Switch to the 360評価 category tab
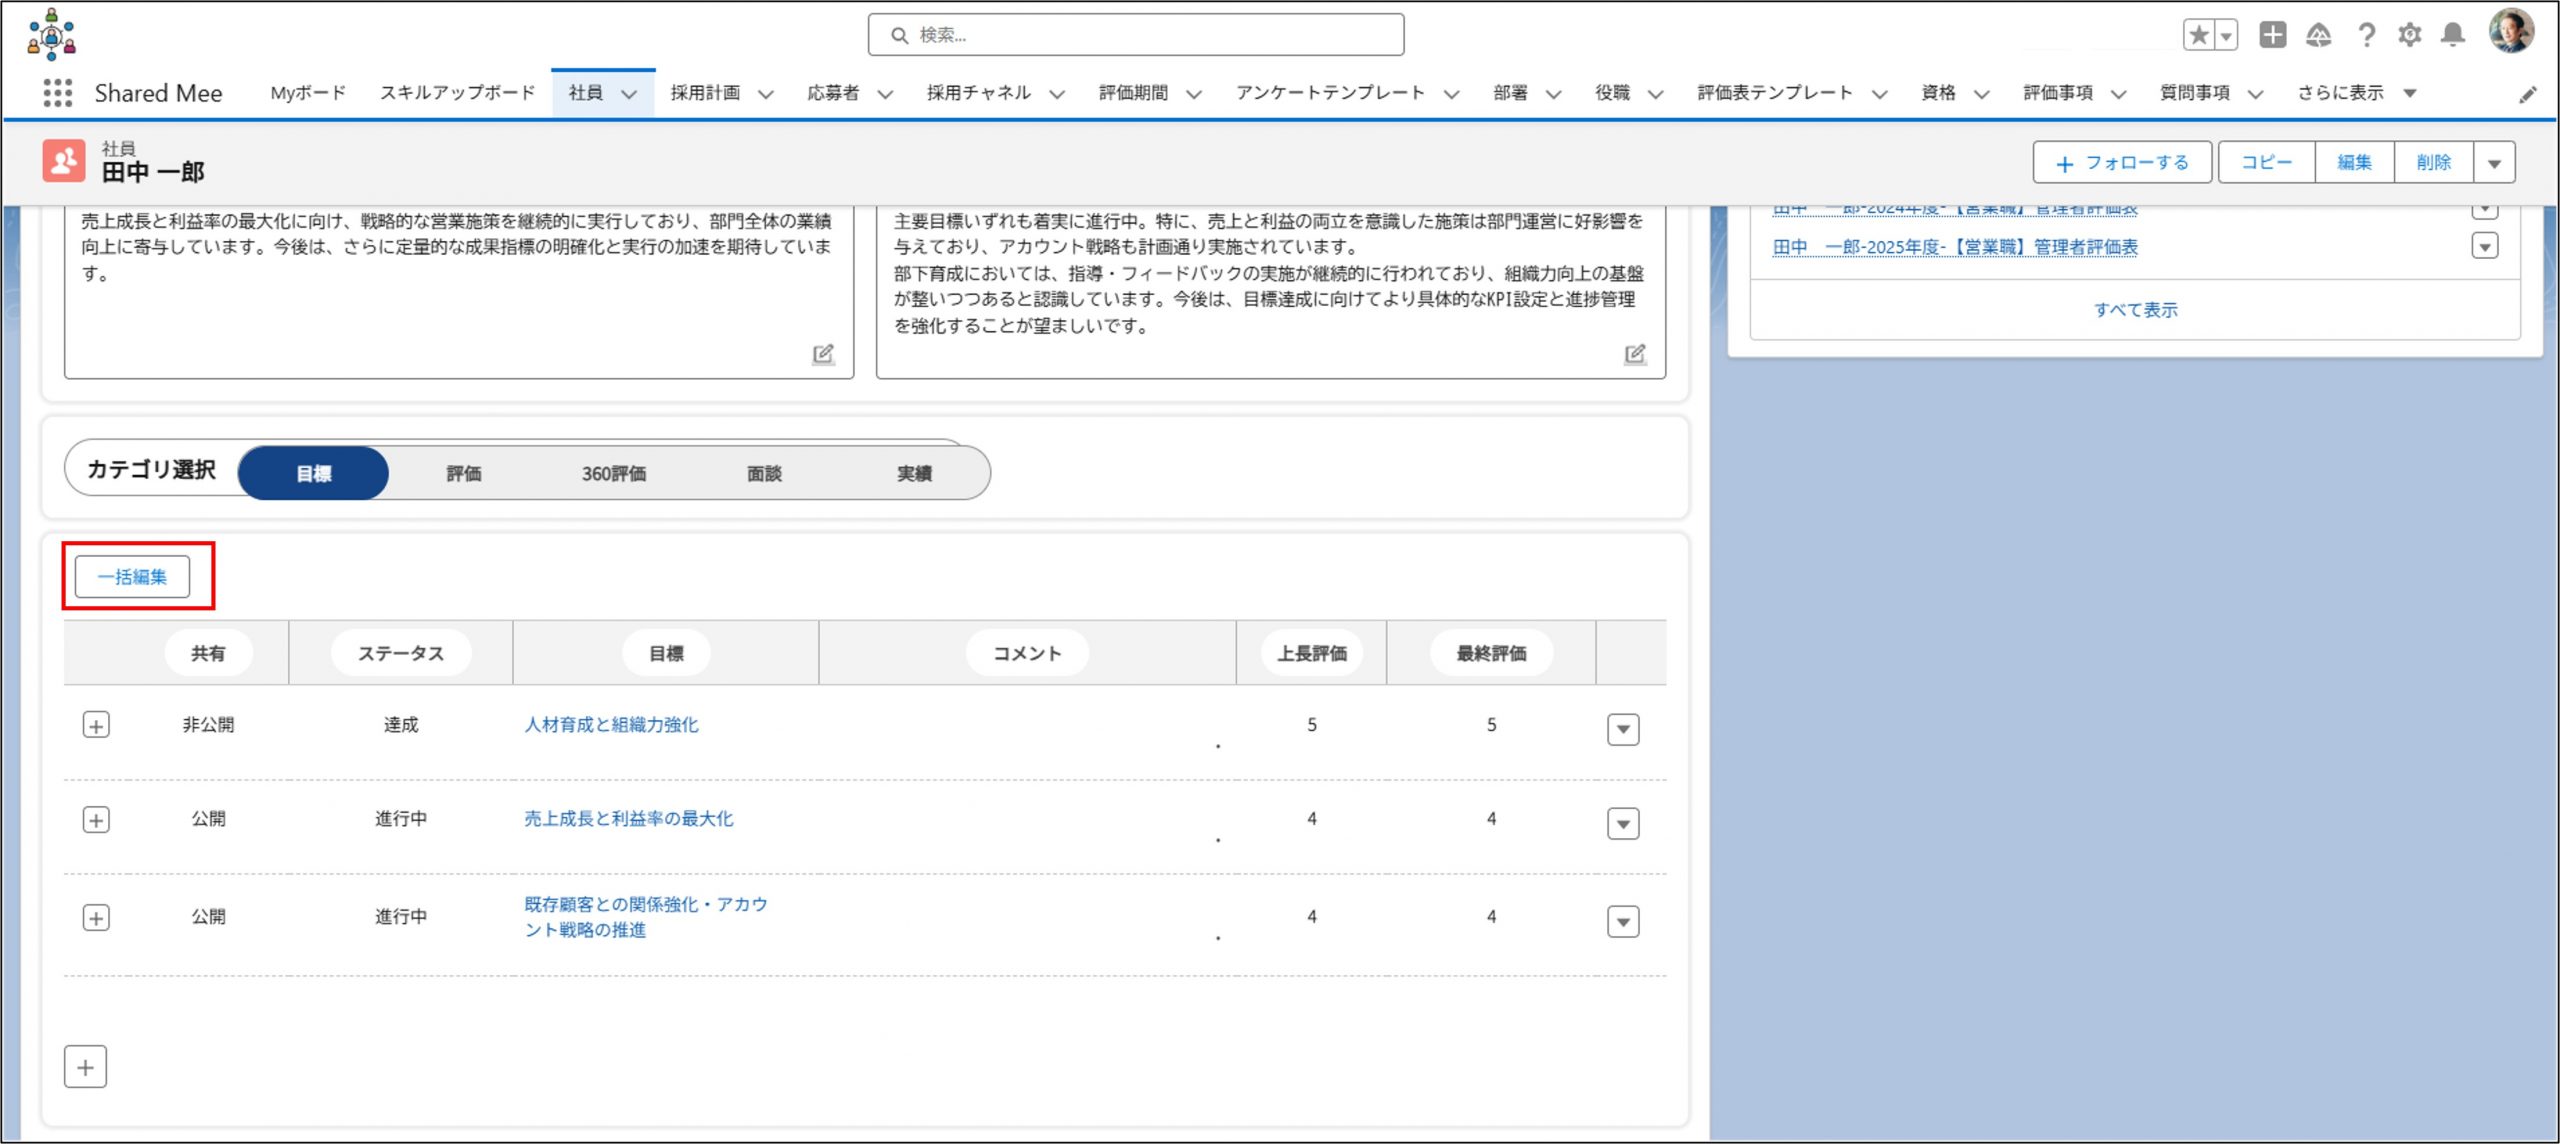This screenshot has height=1144, width=2560. point(613,473)
